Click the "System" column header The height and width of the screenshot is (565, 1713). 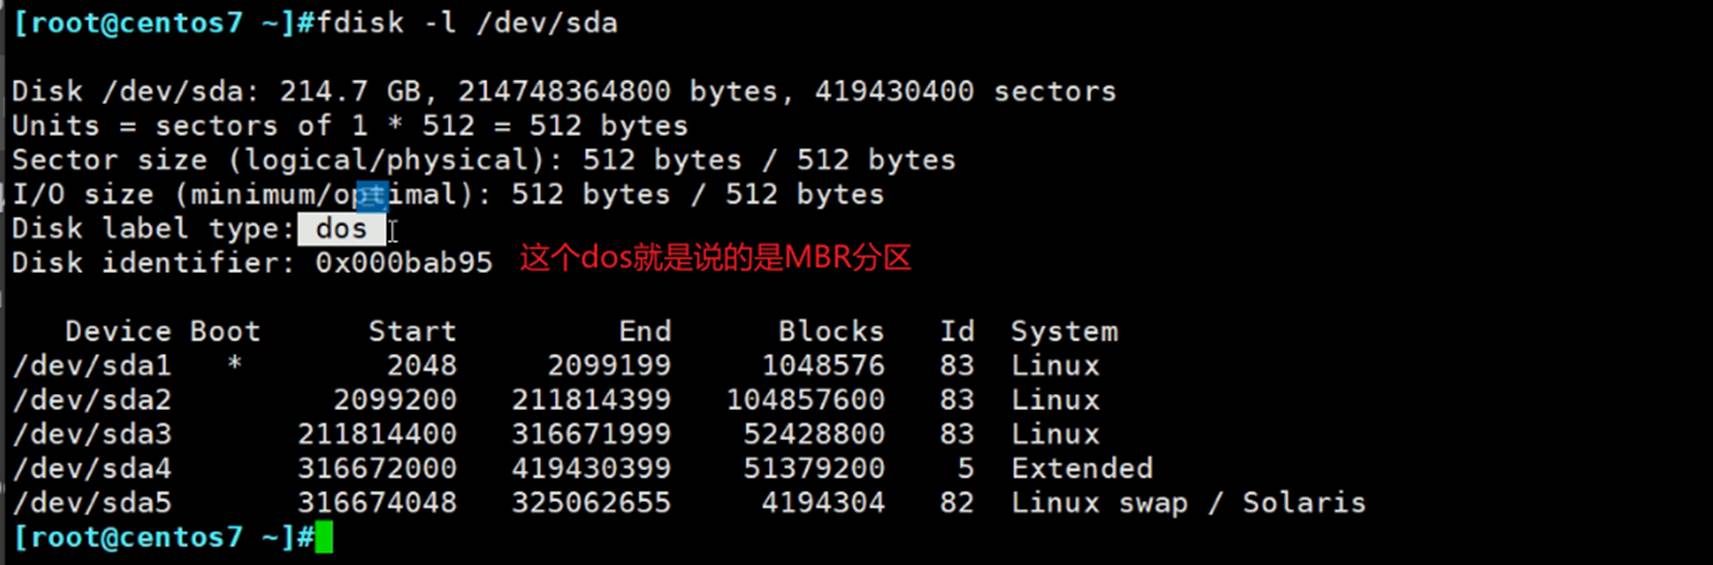coord(1064,331)
